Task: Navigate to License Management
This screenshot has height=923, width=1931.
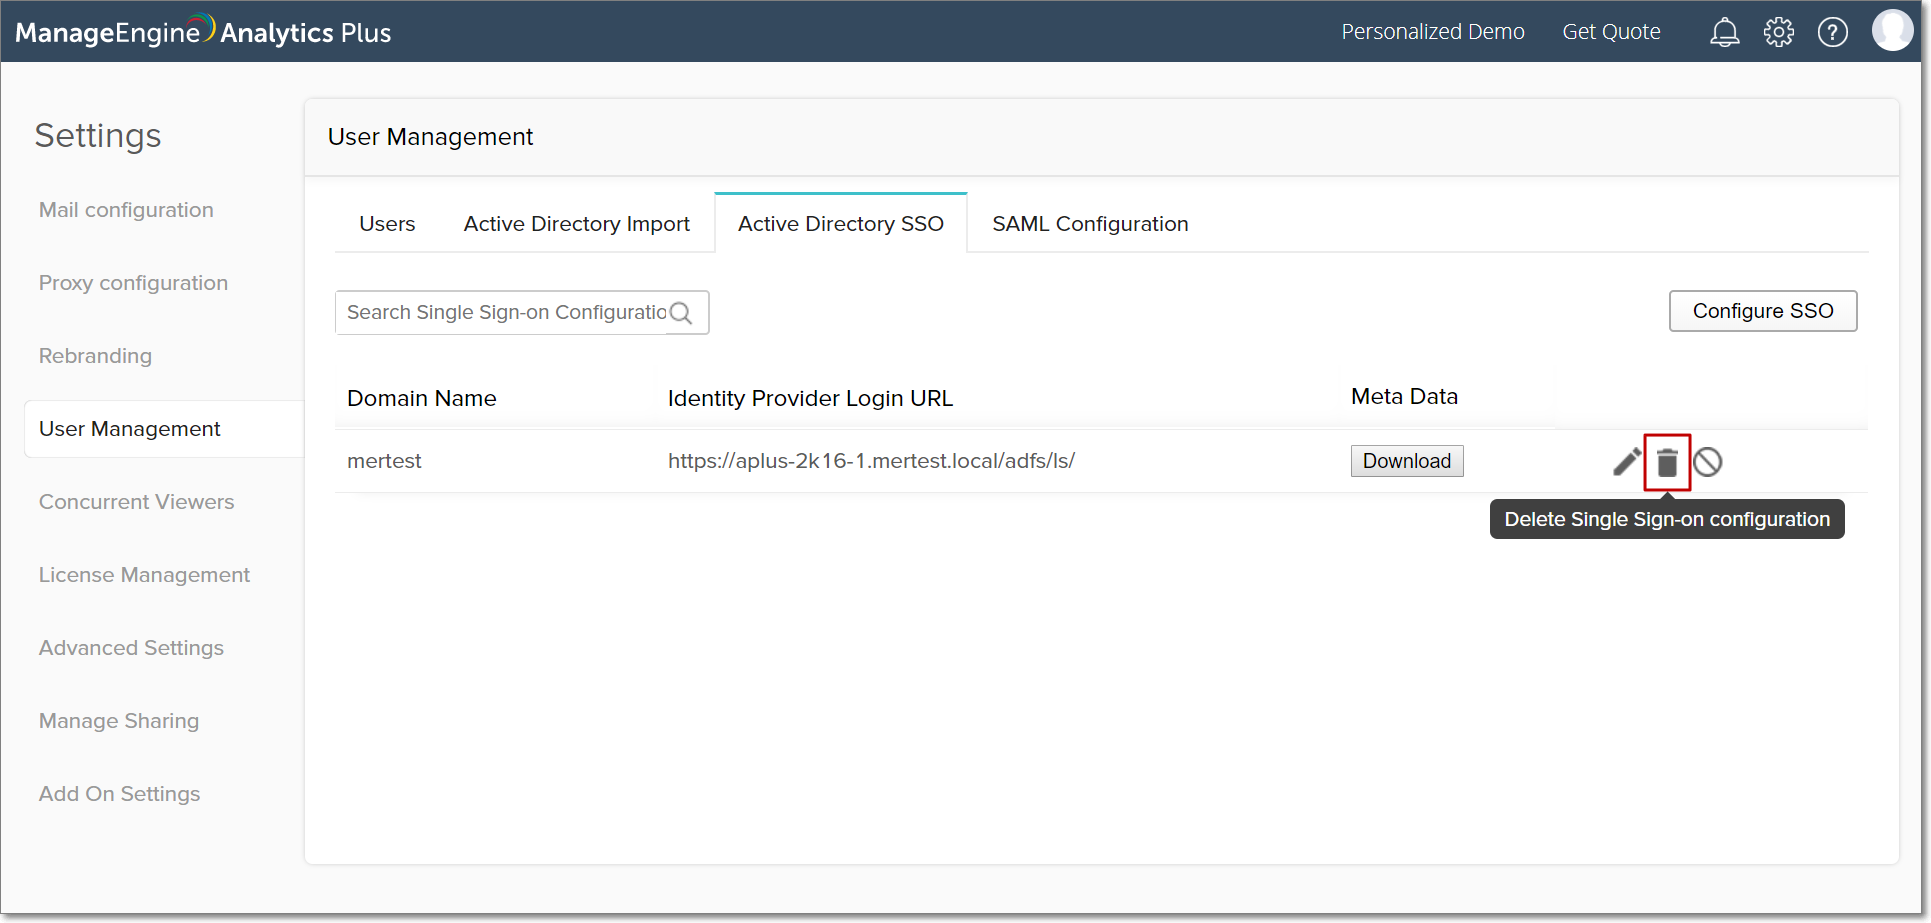Action: coord(144,575)
